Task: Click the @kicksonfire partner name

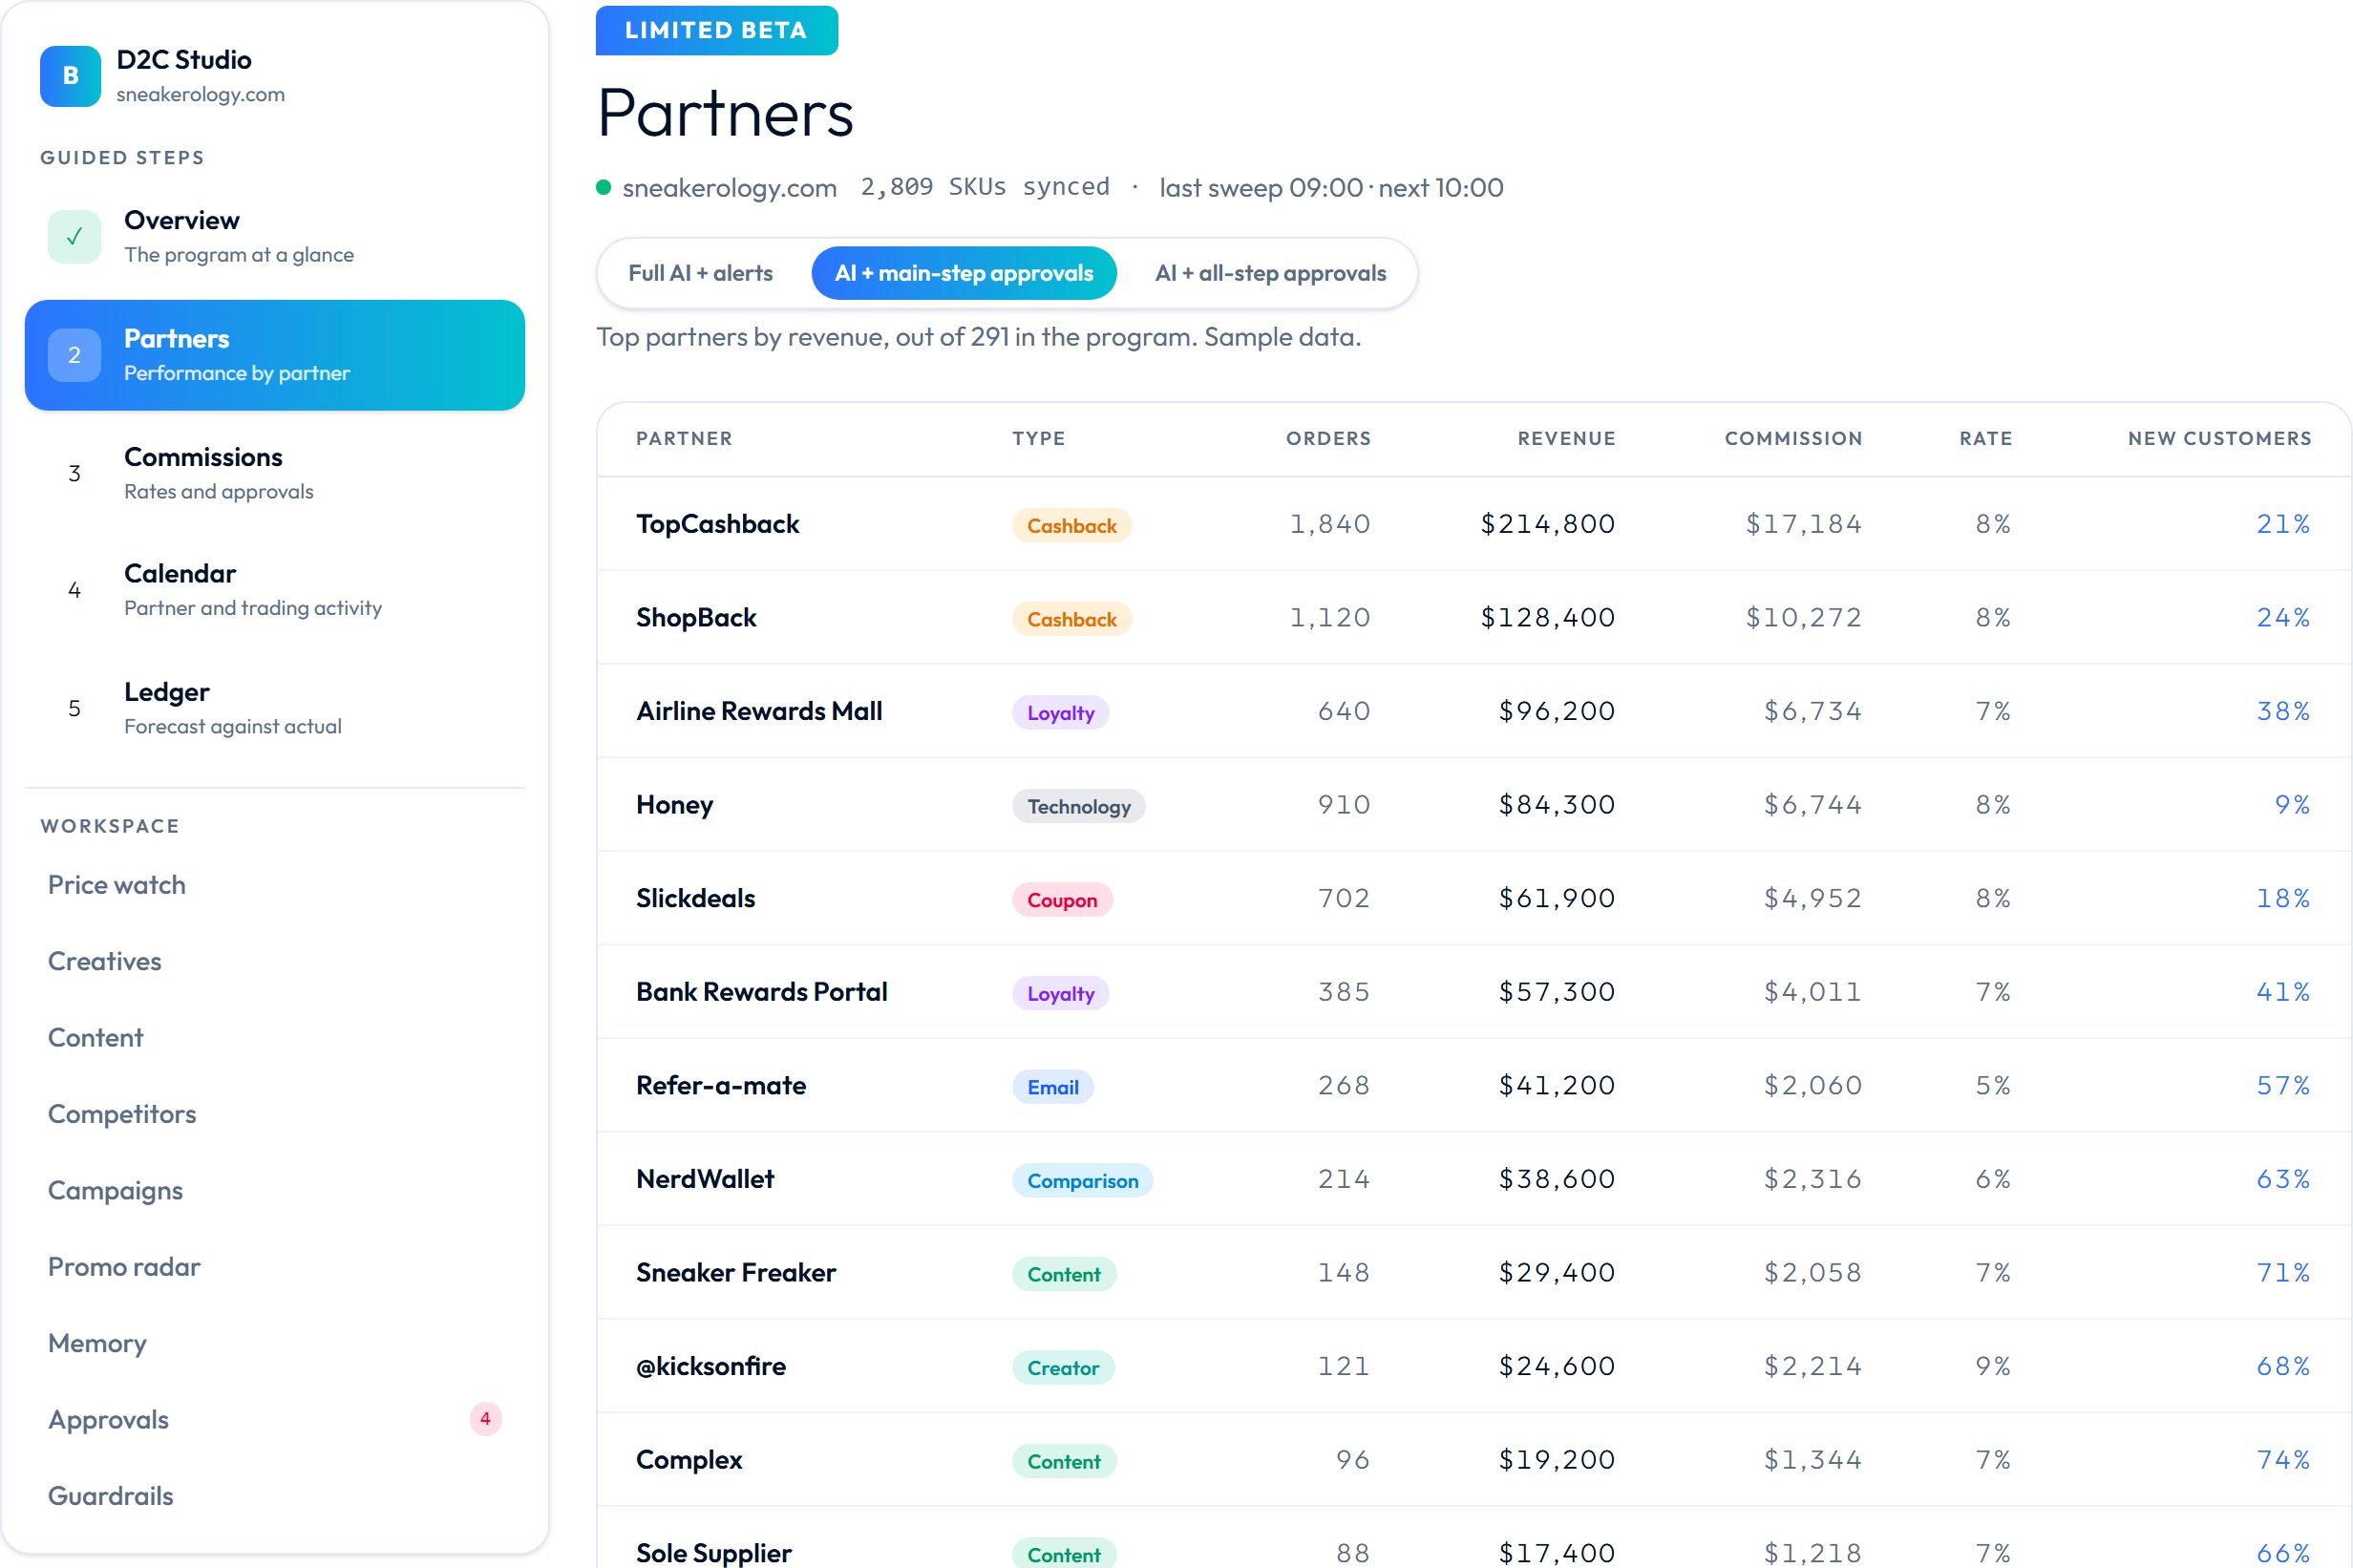Action: [711, 1366]
